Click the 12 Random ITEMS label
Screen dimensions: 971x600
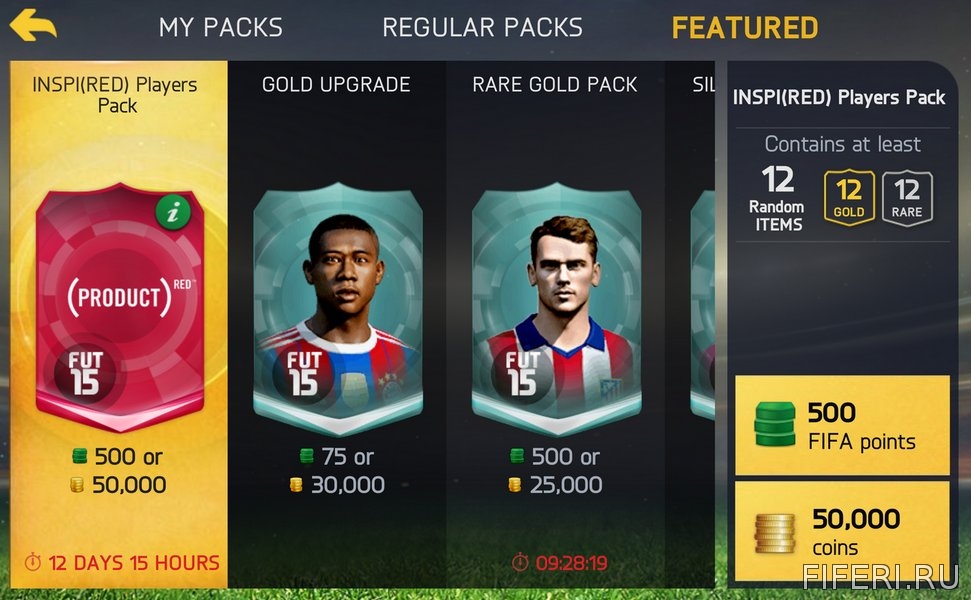[x=777, y=198]
